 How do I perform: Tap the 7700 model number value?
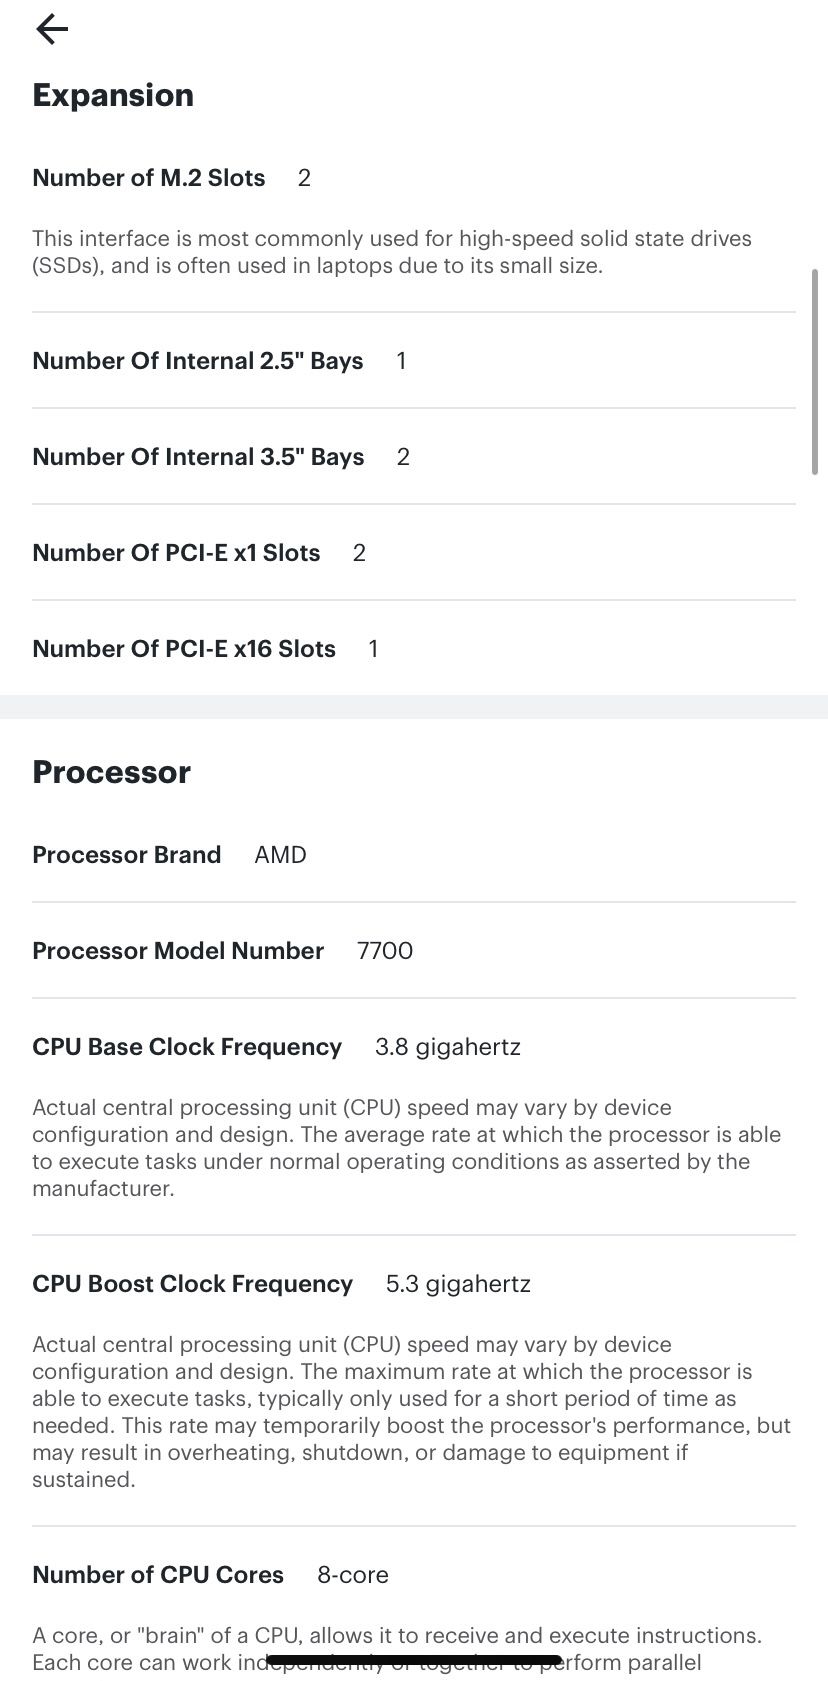(386, 950)
